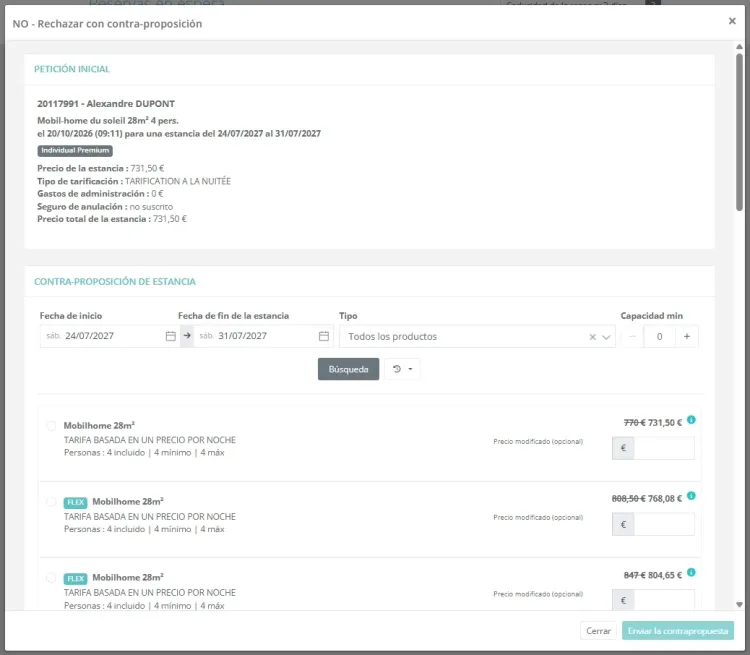Click the FLEX tag on the 768,08 € offer
The image size is (750, 655).
[x=75, y=502]
